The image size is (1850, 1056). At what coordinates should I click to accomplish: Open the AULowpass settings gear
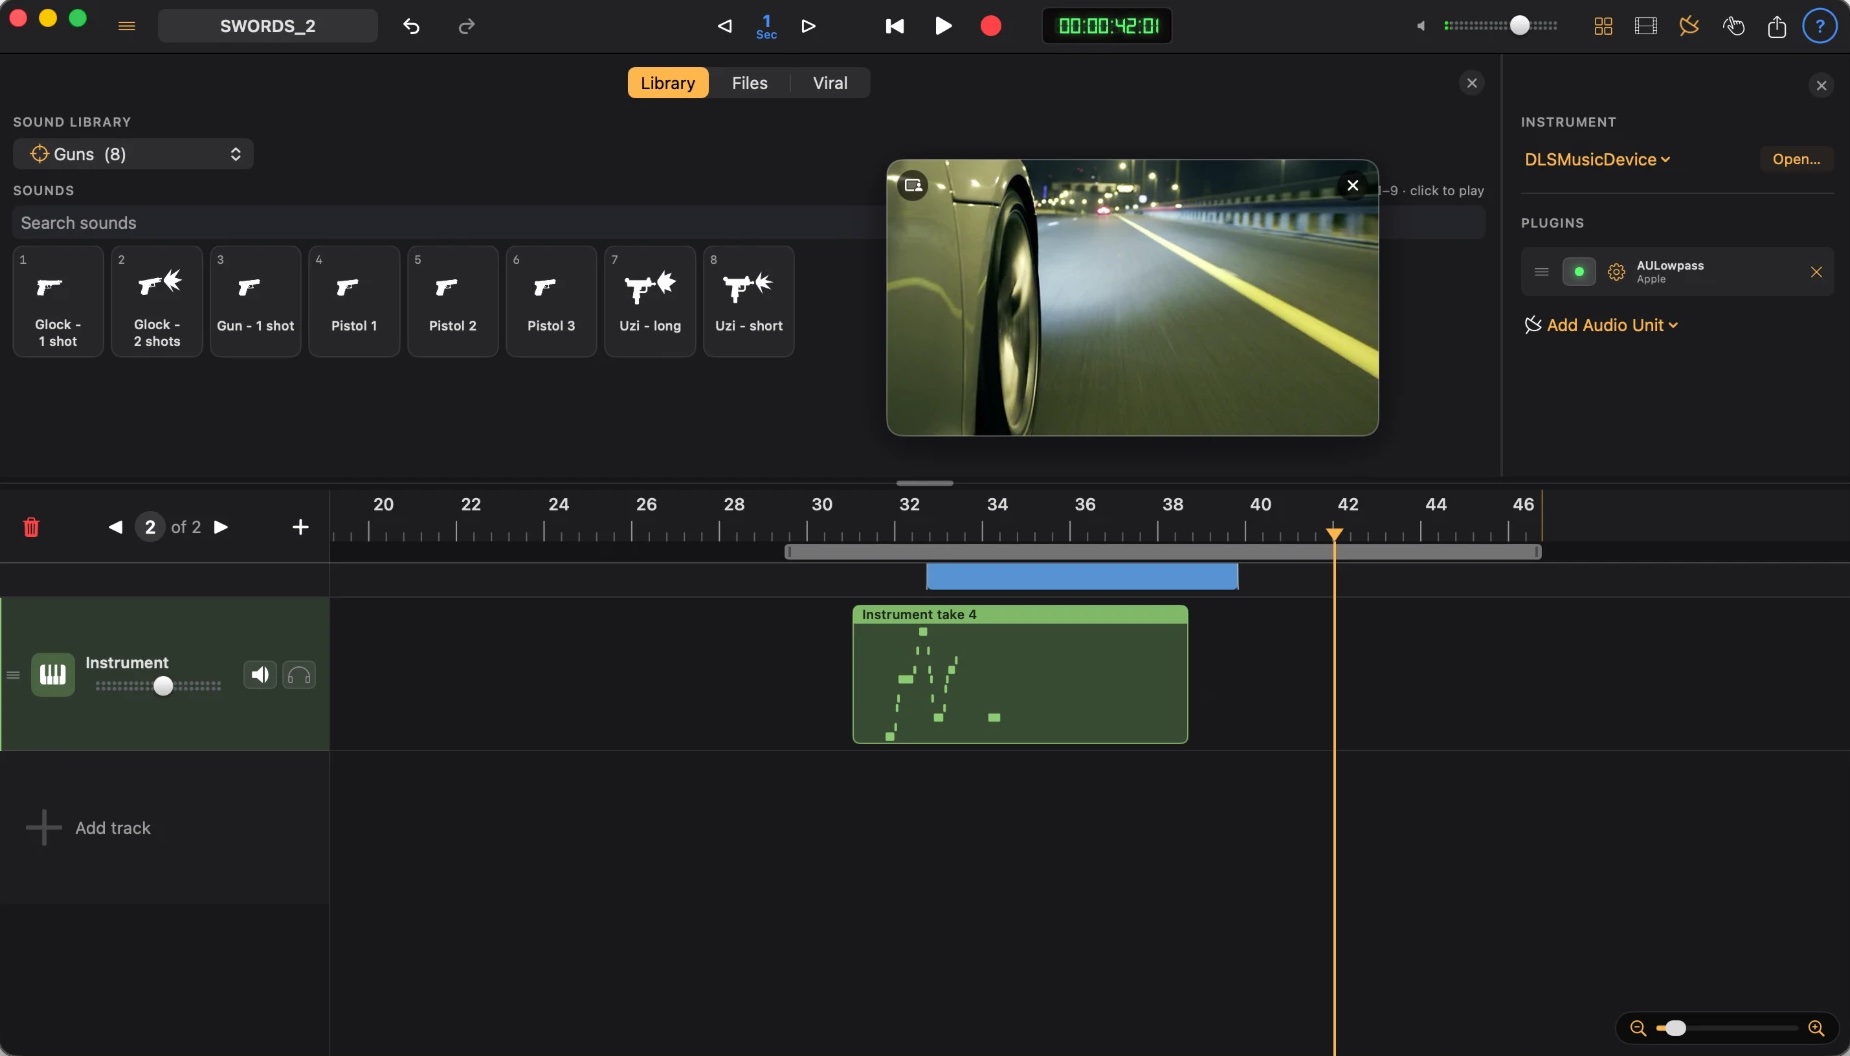click(x=1616, y=272)
